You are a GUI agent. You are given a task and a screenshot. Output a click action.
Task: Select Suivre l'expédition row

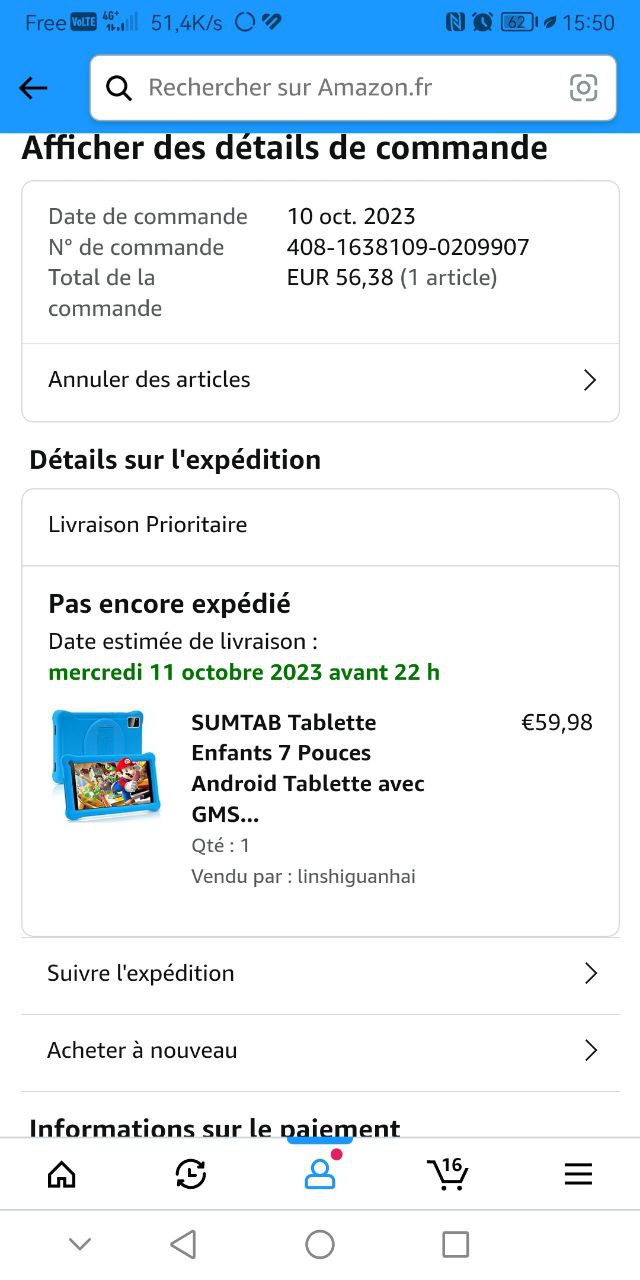320,973
